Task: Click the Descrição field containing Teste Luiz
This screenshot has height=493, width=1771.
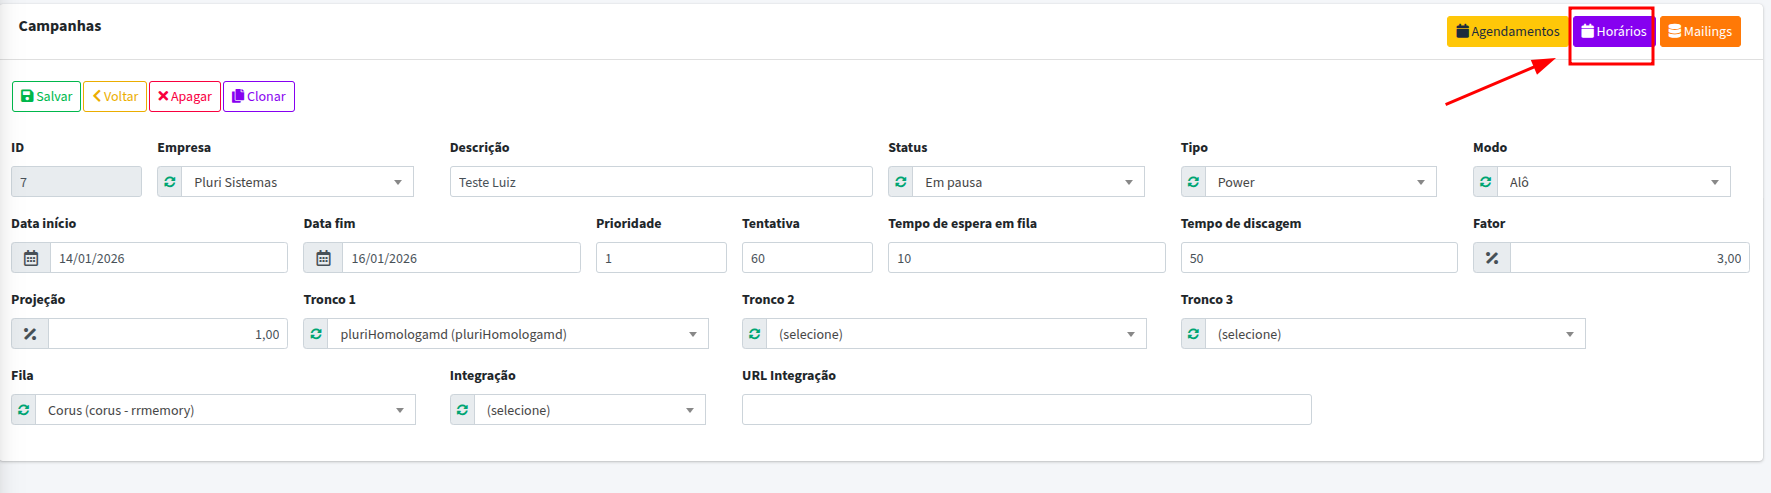Action: coord(660,182)
